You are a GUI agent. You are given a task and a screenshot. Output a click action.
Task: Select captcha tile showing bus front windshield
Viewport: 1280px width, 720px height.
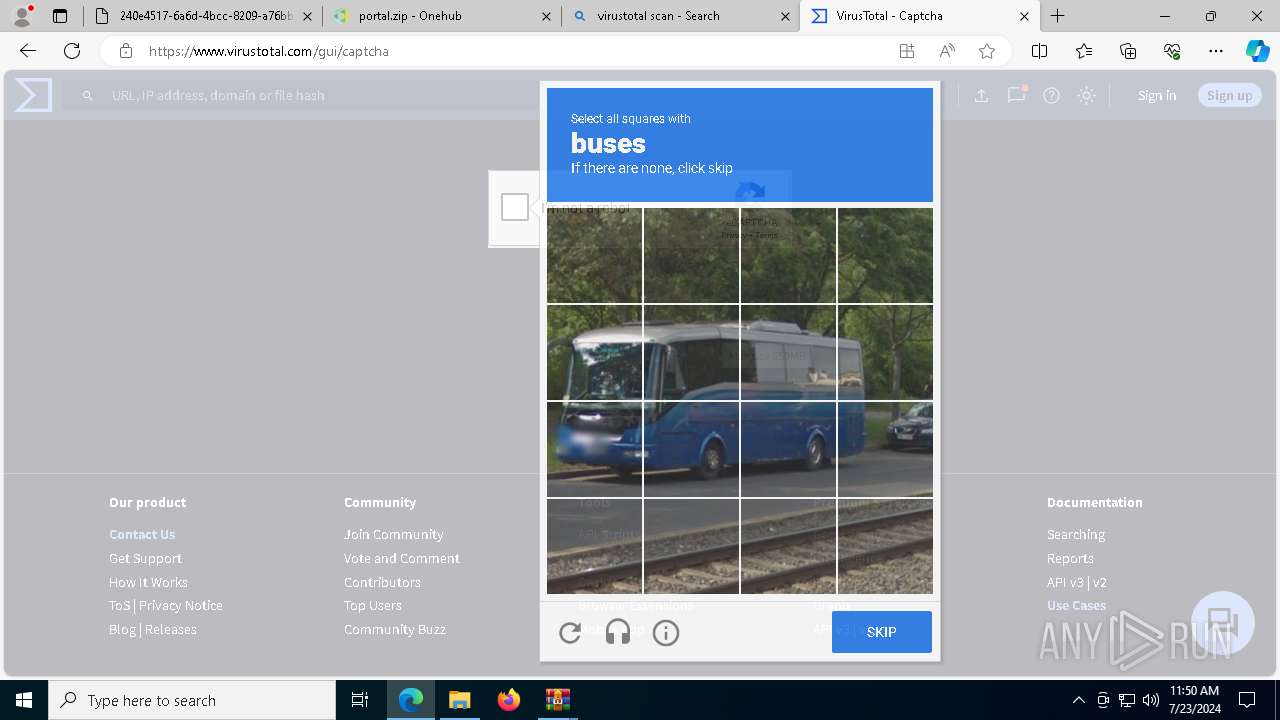[595, 352]
